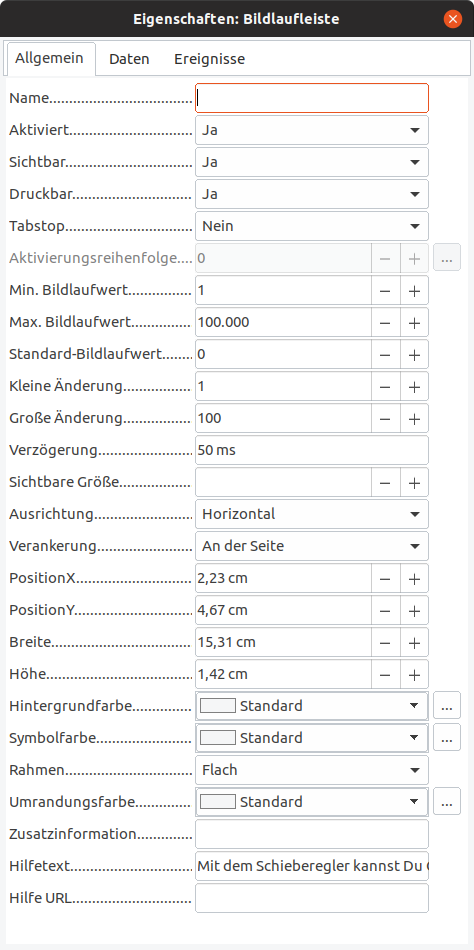Decrease the Breite value
Viewport: 474px width, 950px height.
(386, 642)
